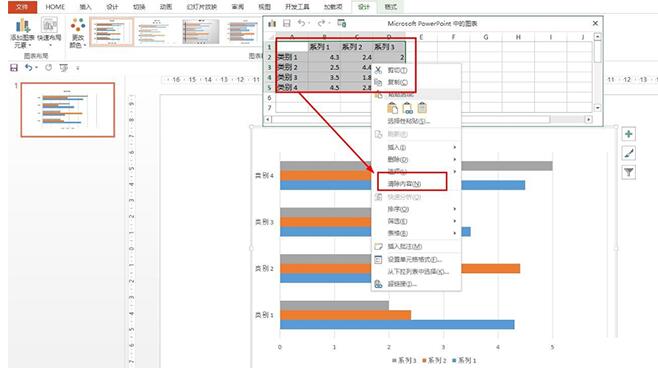Open the Change Colors dropdown

click(x=78, y=33)
